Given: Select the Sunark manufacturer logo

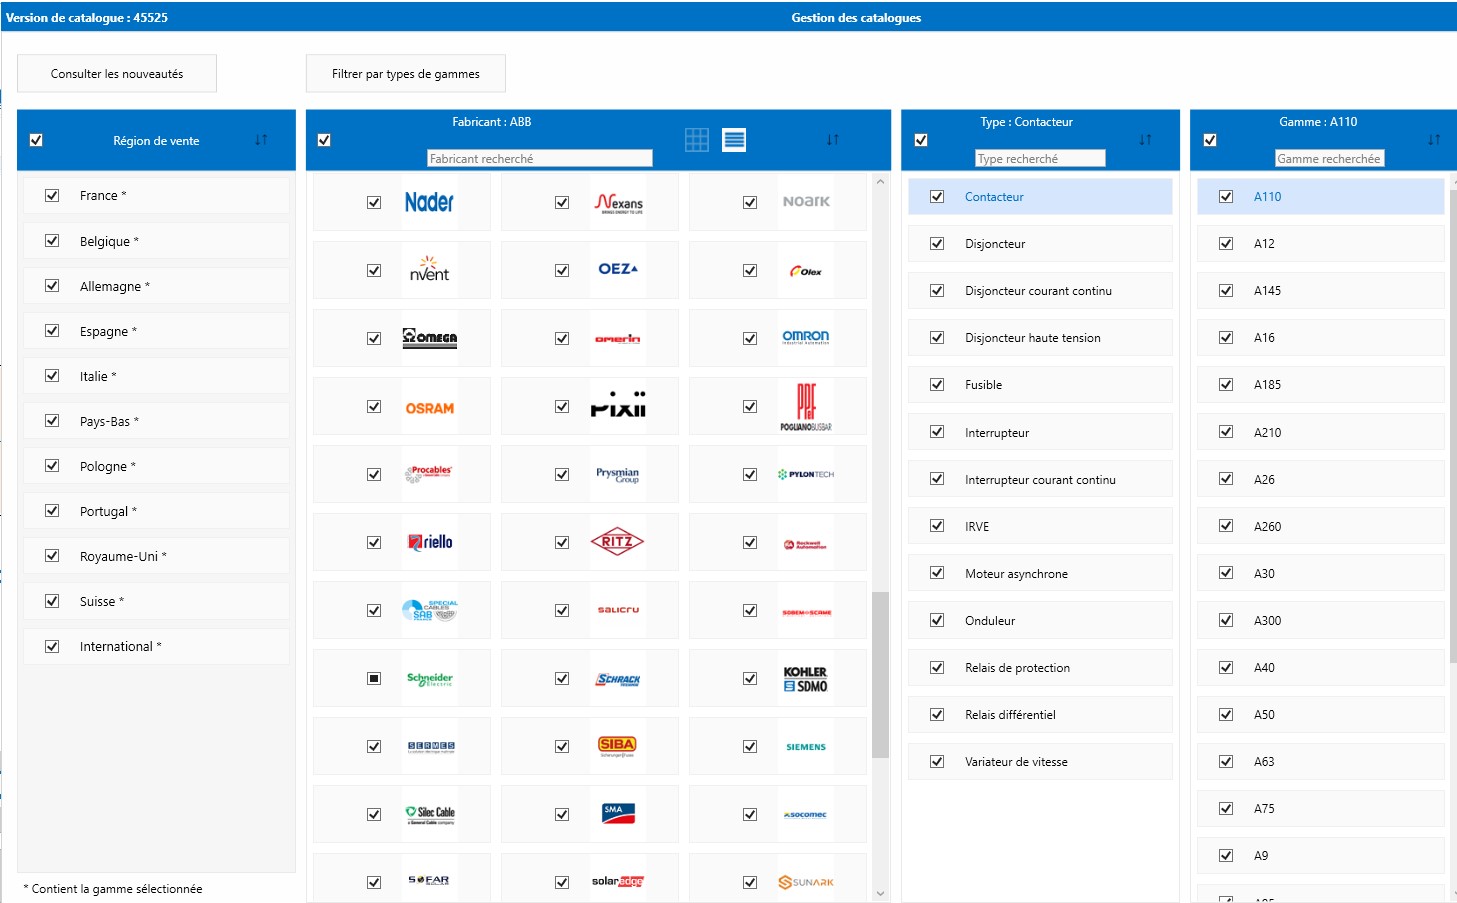Looking at the screenshot, I should (806, 881).
